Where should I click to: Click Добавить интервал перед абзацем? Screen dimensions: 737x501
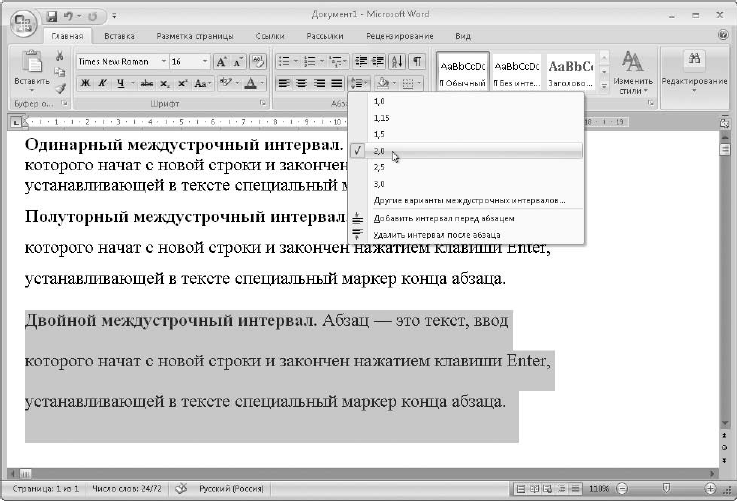point(442,217)
